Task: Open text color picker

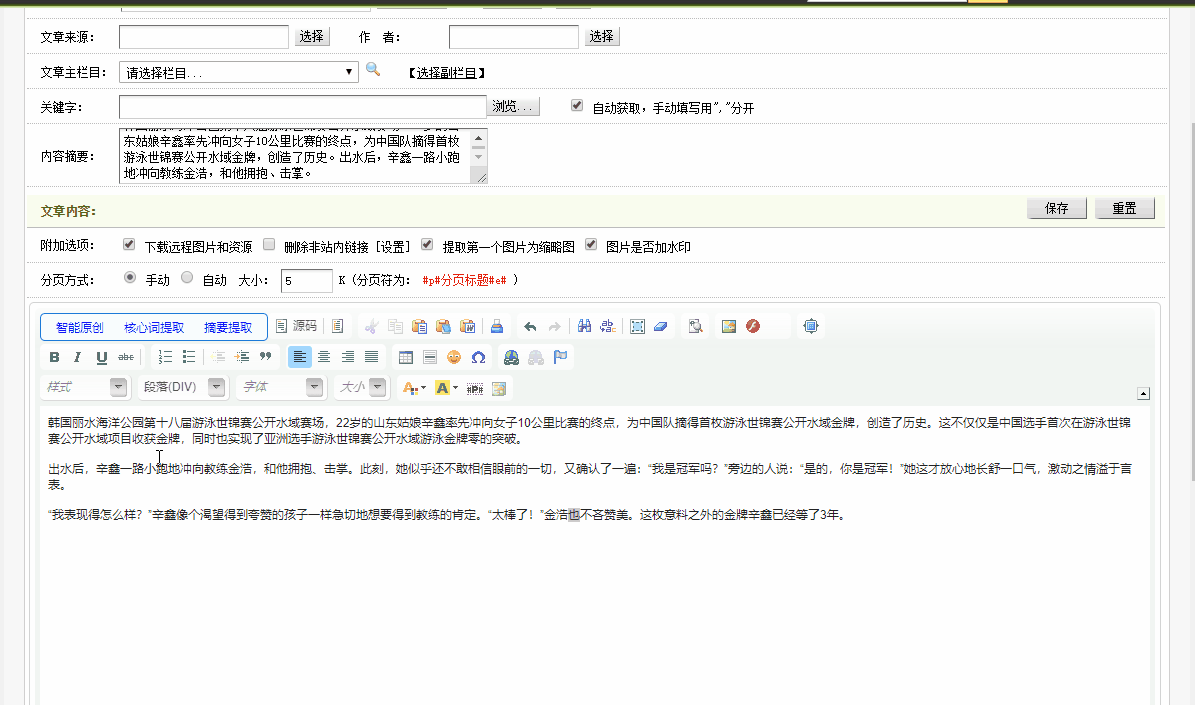Action: point(414,388)
